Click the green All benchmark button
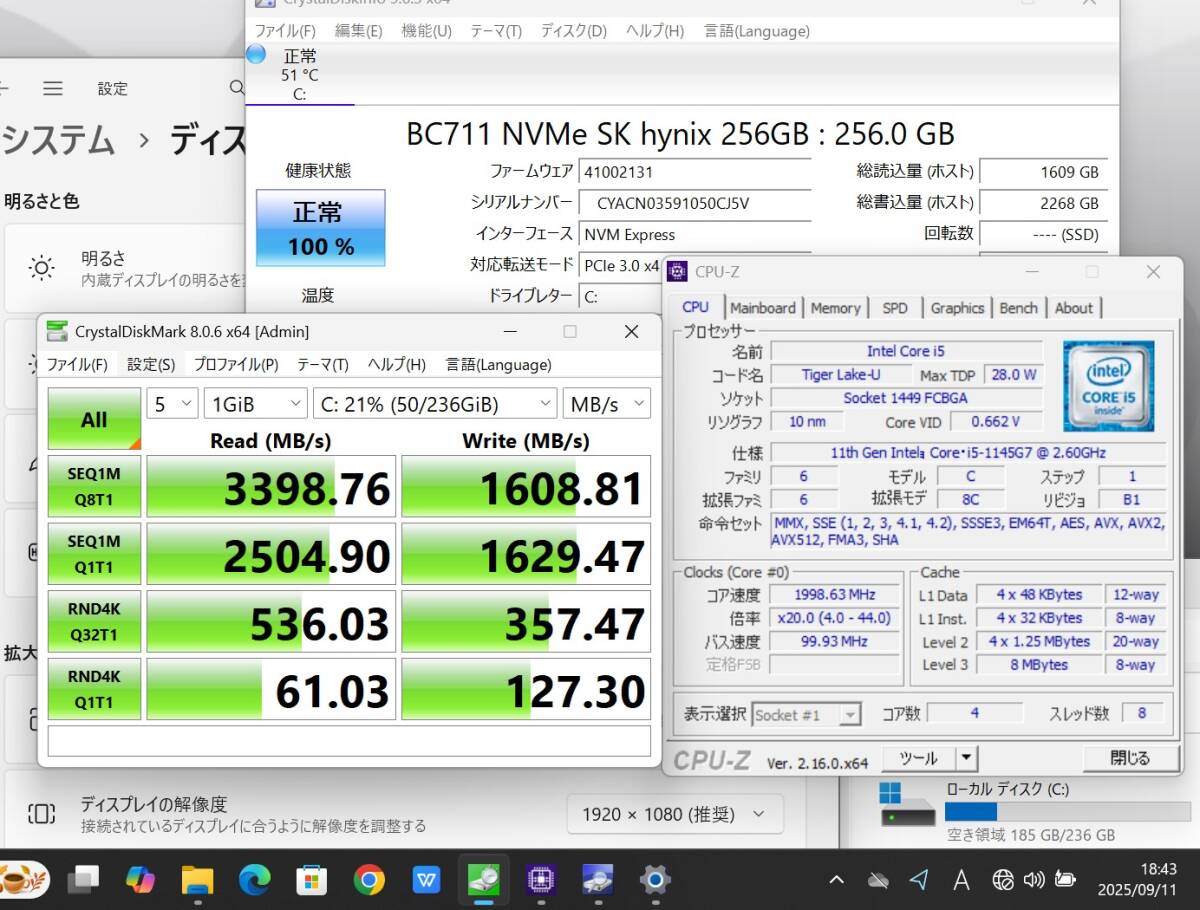1200x910 pixels. click(94, 419)
